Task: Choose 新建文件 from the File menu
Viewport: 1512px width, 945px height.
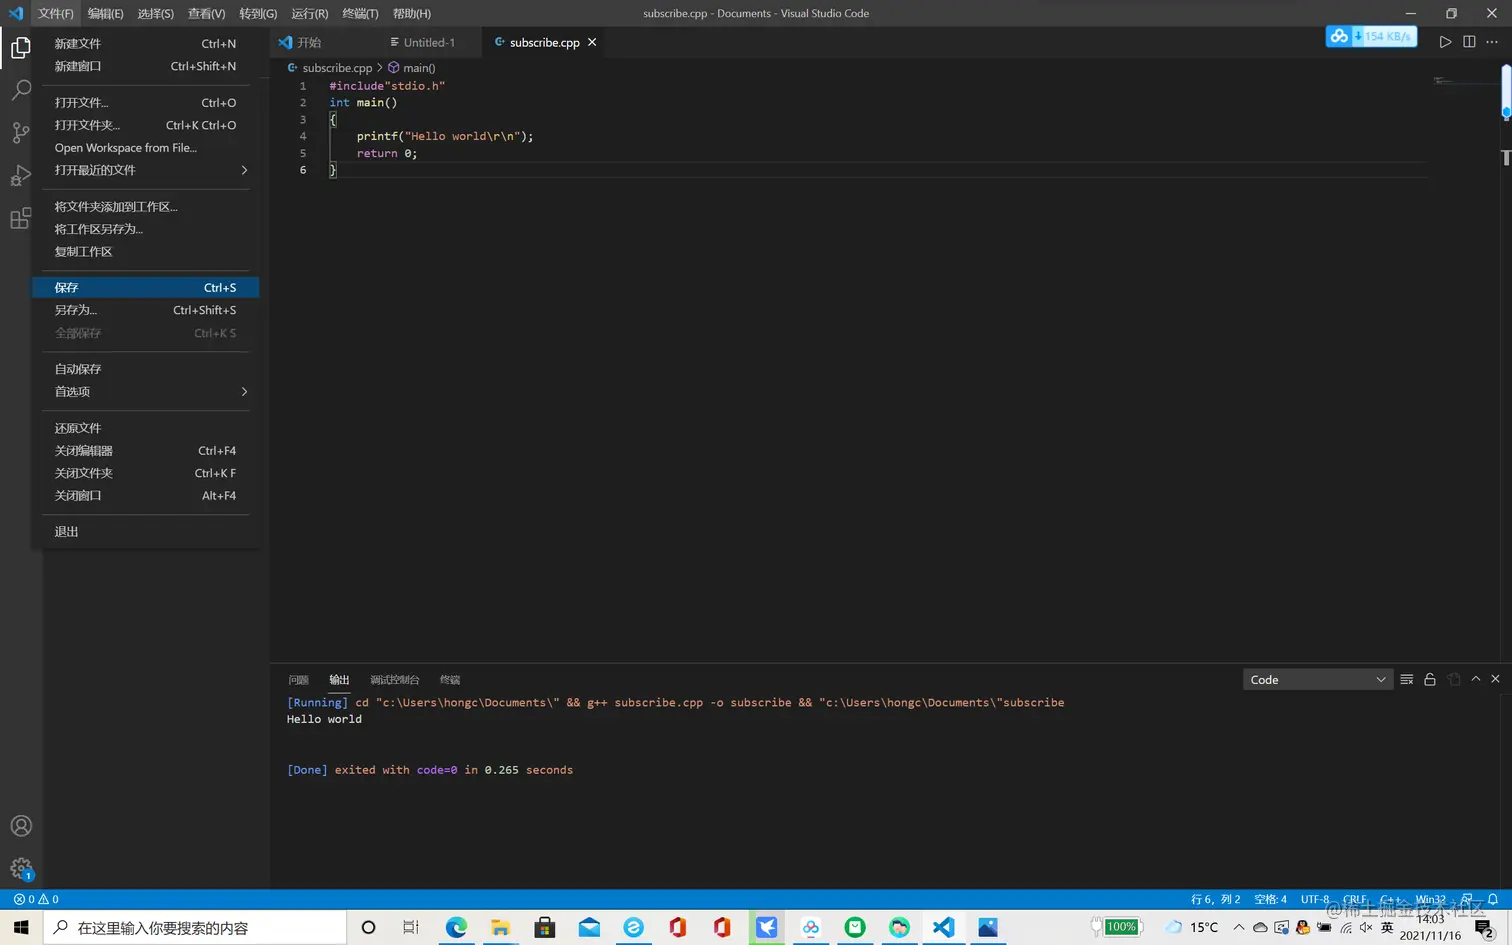Action: click(145, 44)
